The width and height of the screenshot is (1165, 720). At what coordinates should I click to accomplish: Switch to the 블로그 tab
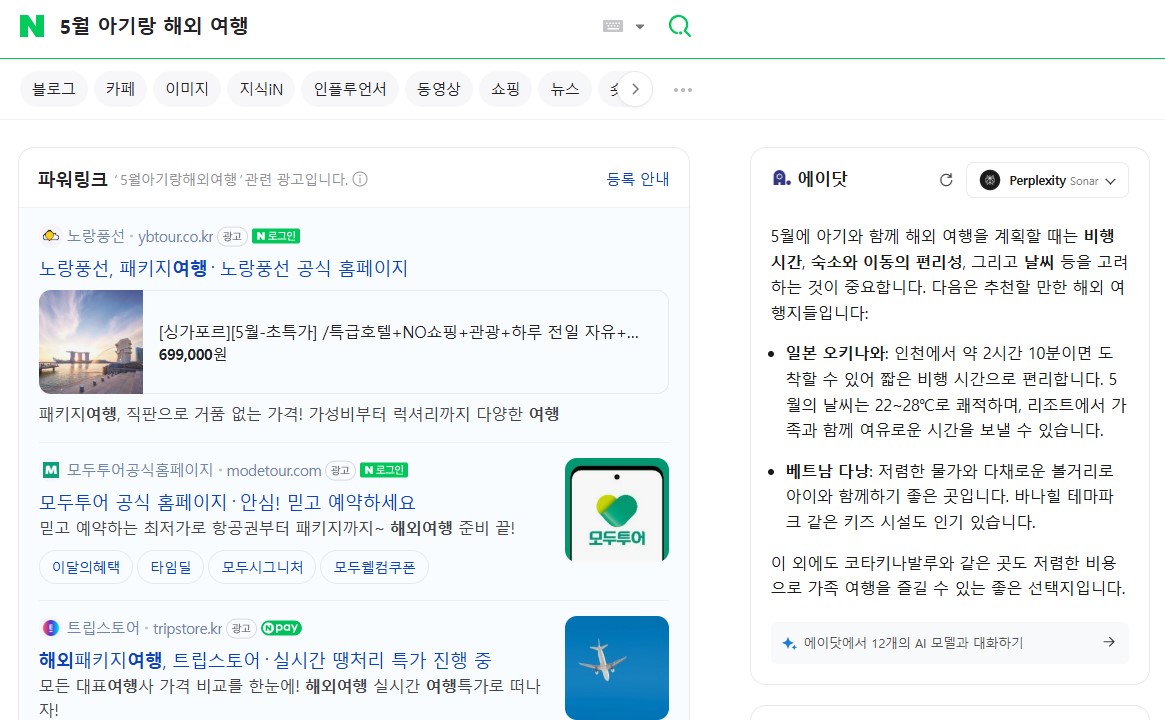tap(54, 89)
